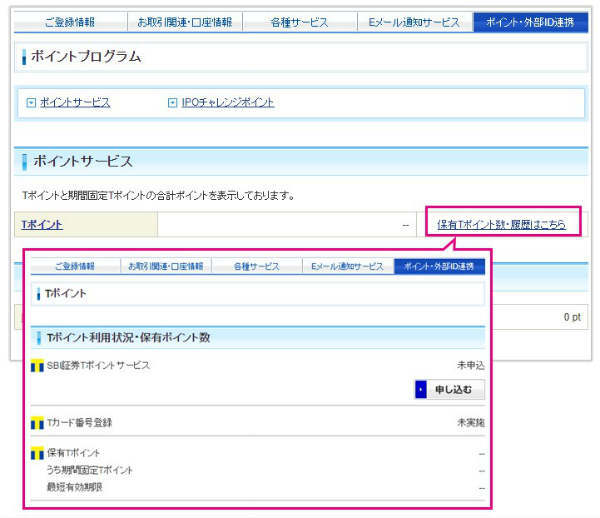
Task: Select 各種サービス tab in popup panel
Action: pyautogui.click(x=257, y=266)
